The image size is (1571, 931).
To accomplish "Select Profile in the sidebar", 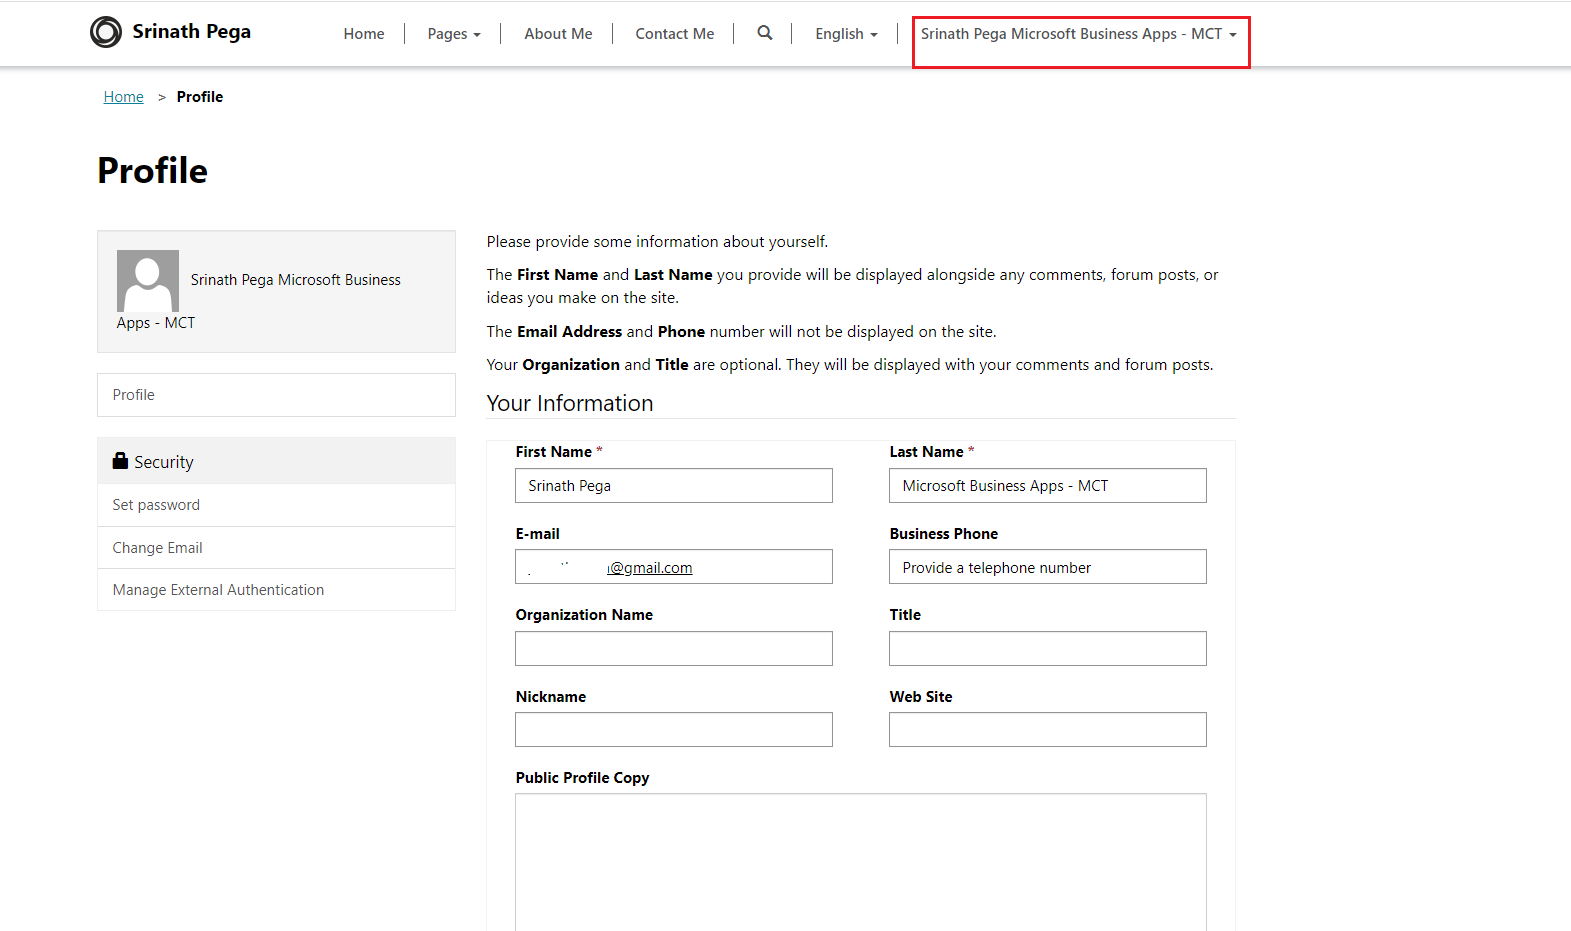I will 276,395.
